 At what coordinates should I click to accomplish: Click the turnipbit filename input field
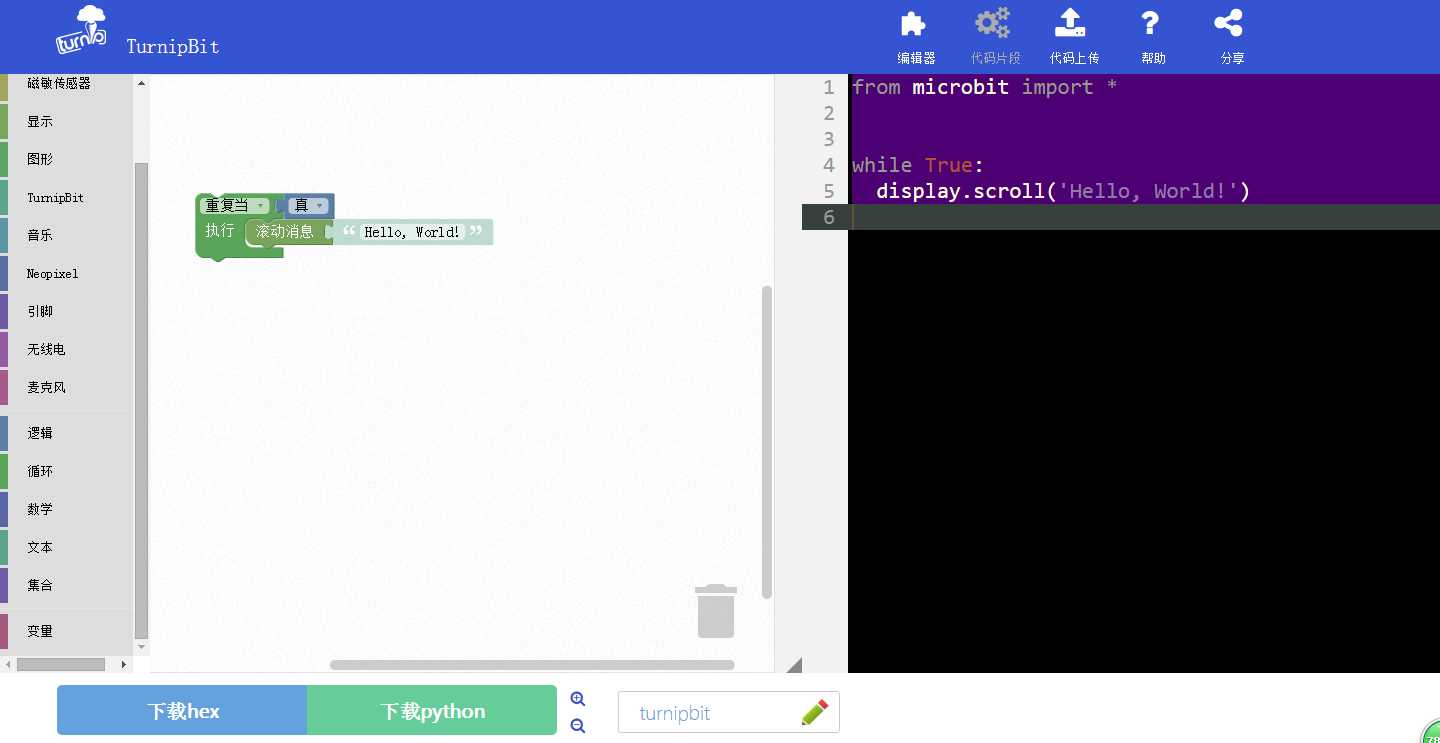point(728,712)
